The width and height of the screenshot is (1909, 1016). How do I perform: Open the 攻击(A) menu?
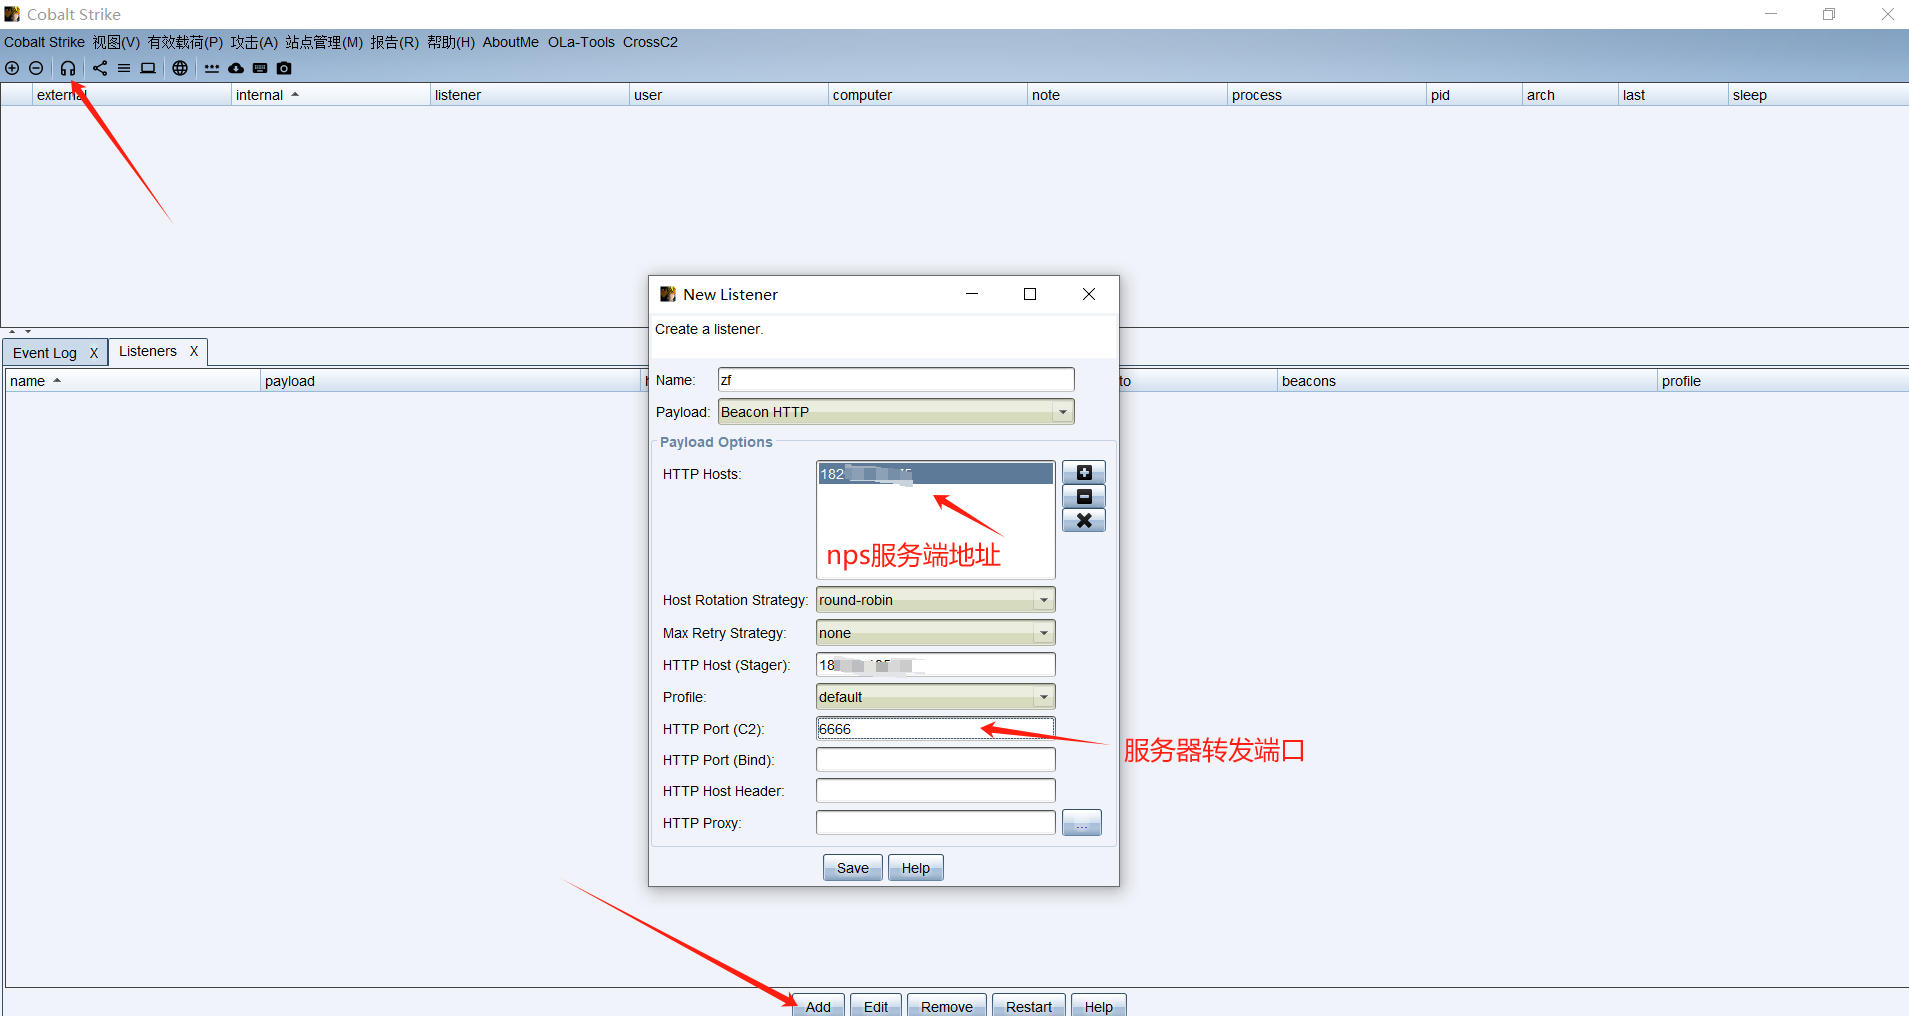254,42
